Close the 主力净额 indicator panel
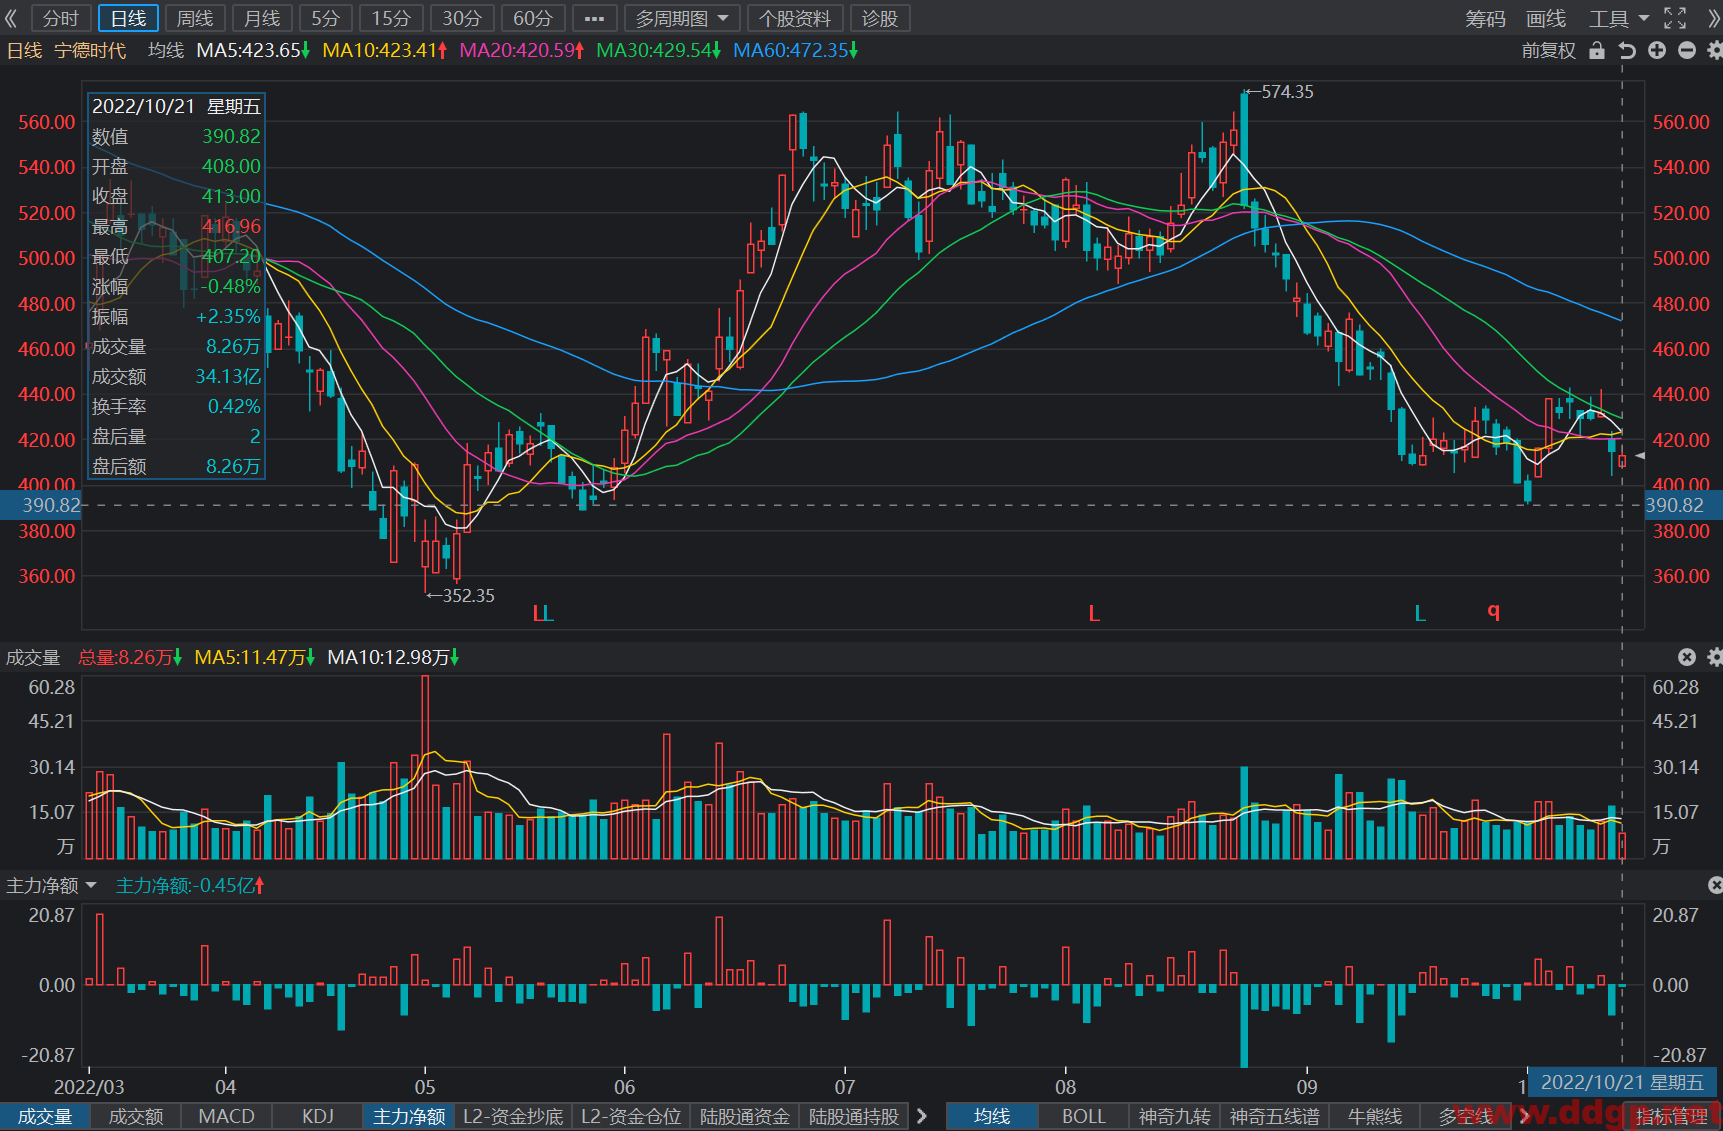Image resolution: width=1723 pixels, height=1131 pixels. pos(1714,885)
